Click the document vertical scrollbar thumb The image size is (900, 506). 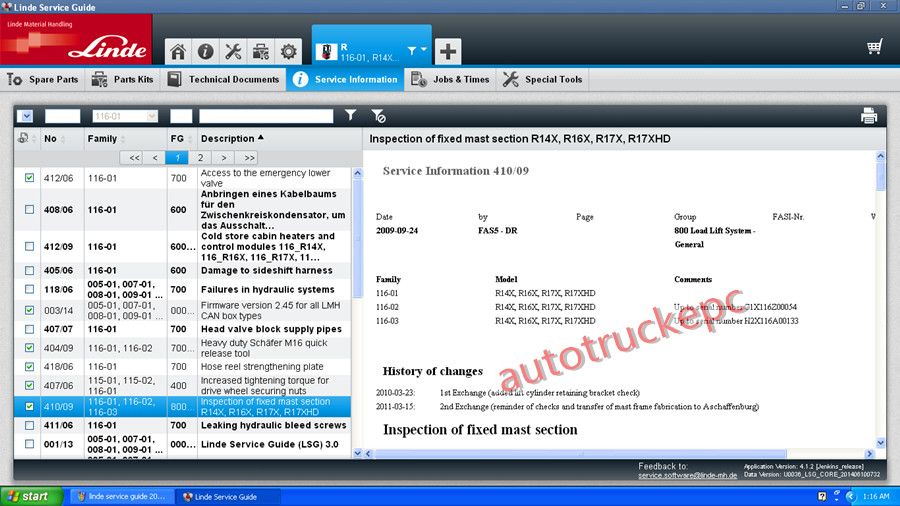tap(880, 176)
